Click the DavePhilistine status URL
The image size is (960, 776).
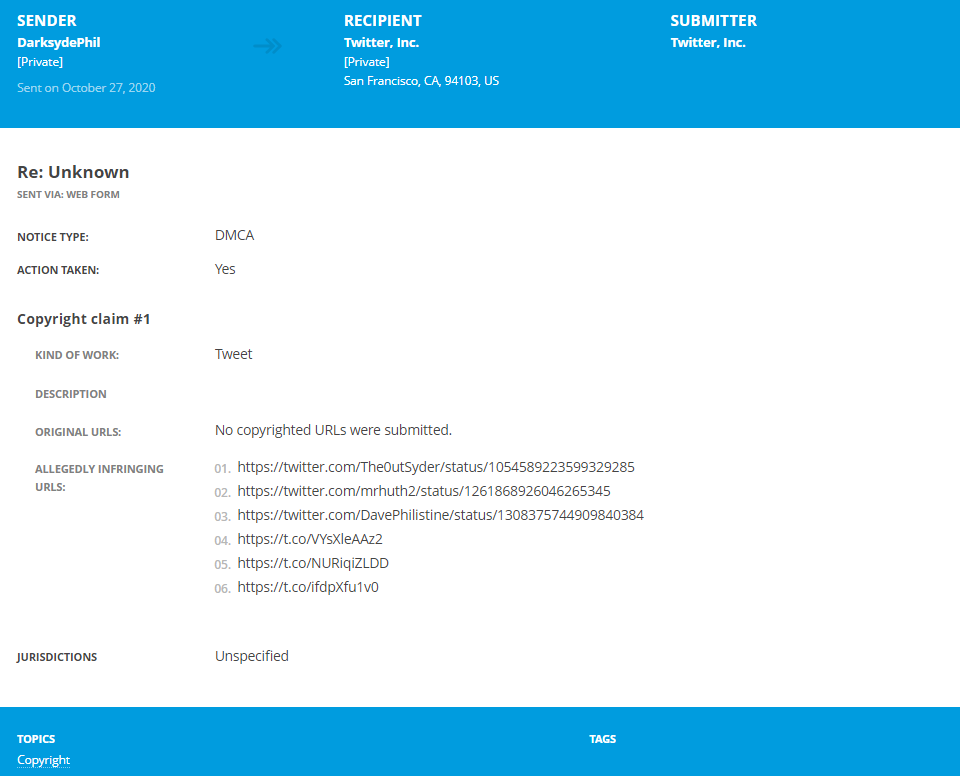pos(440,515)
